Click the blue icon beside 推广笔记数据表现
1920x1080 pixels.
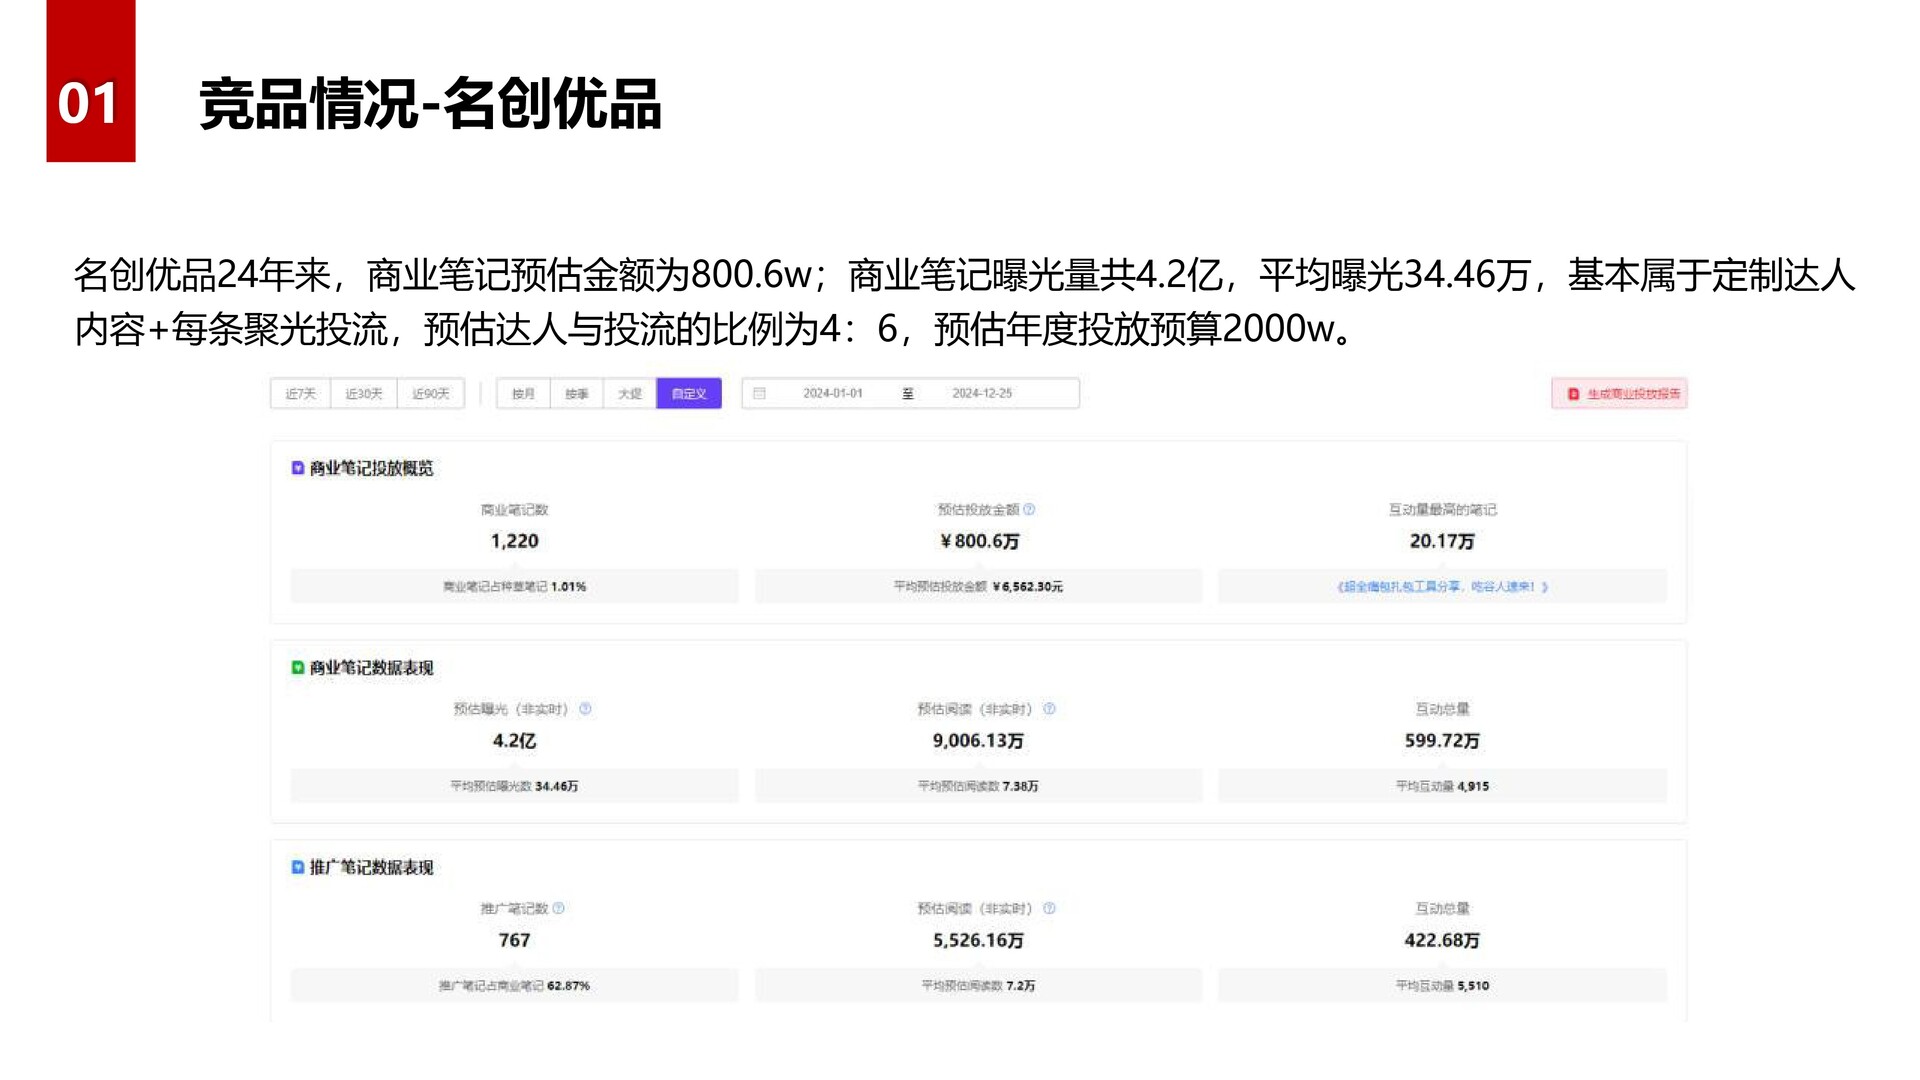click(x=298, y=867)
